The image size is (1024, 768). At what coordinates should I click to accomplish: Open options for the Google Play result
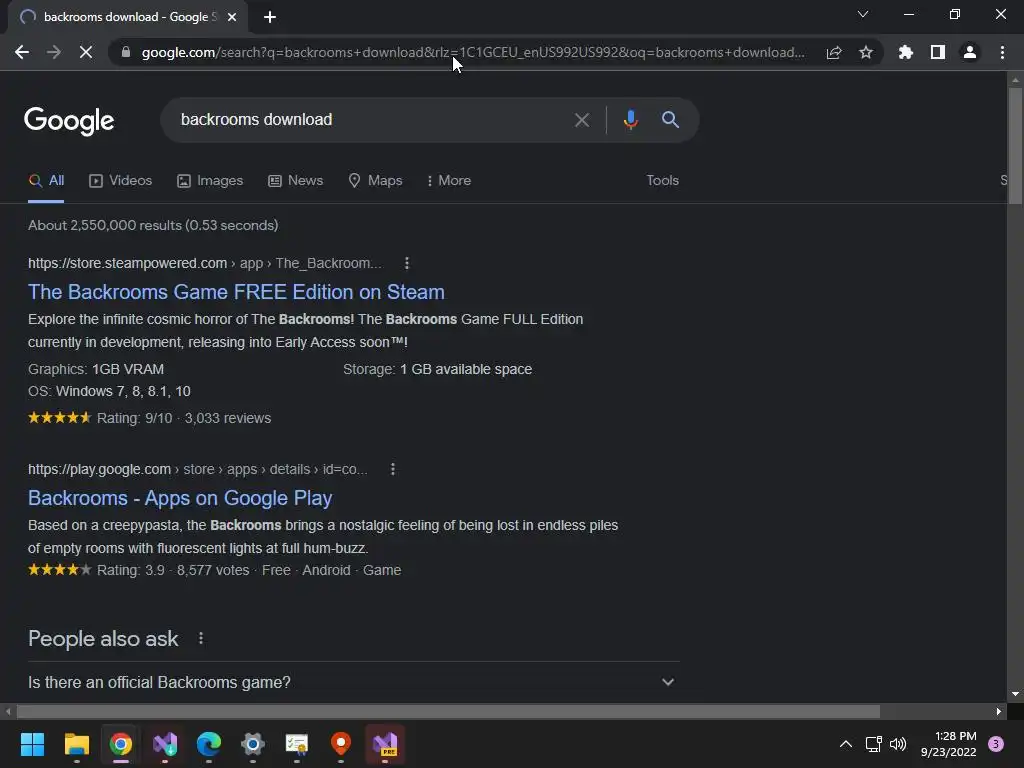coord(392,470)
